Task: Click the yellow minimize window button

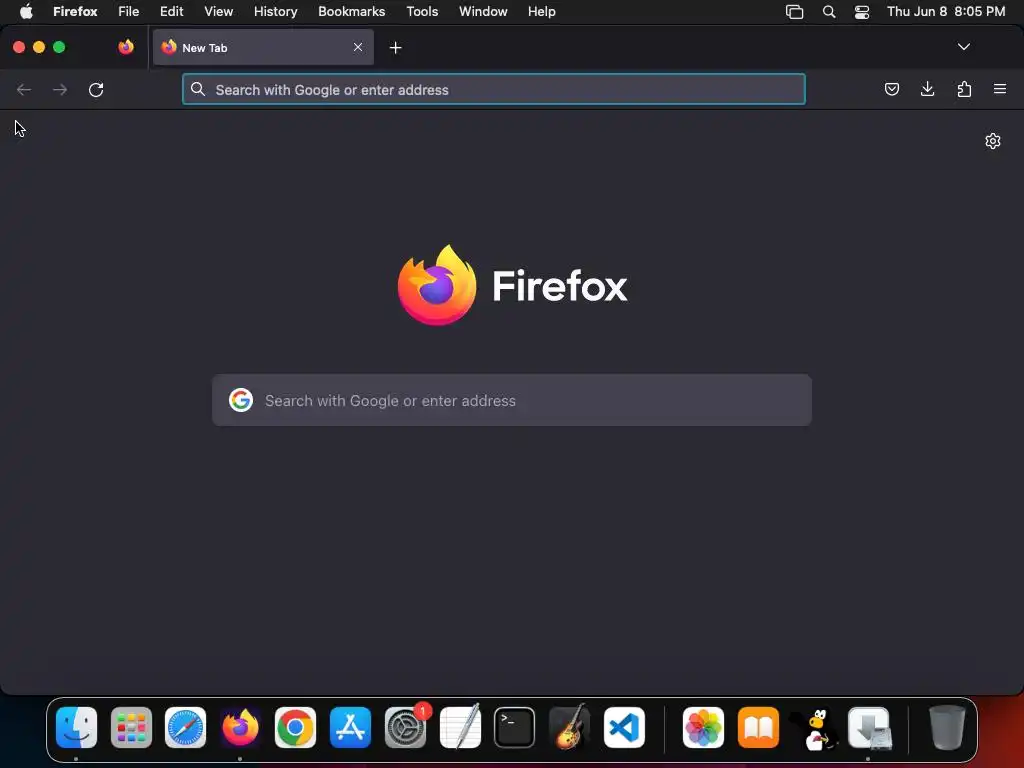Action: click(x=39, y=47)
